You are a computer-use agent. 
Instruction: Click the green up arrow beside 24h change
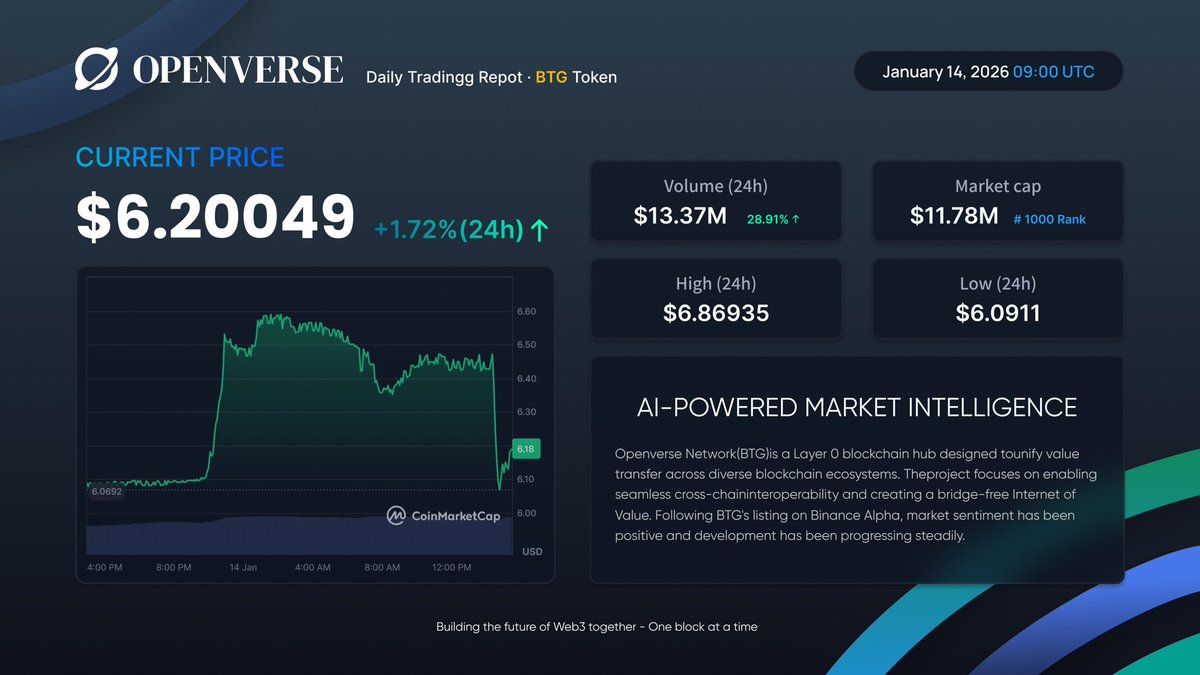(539, 231)
